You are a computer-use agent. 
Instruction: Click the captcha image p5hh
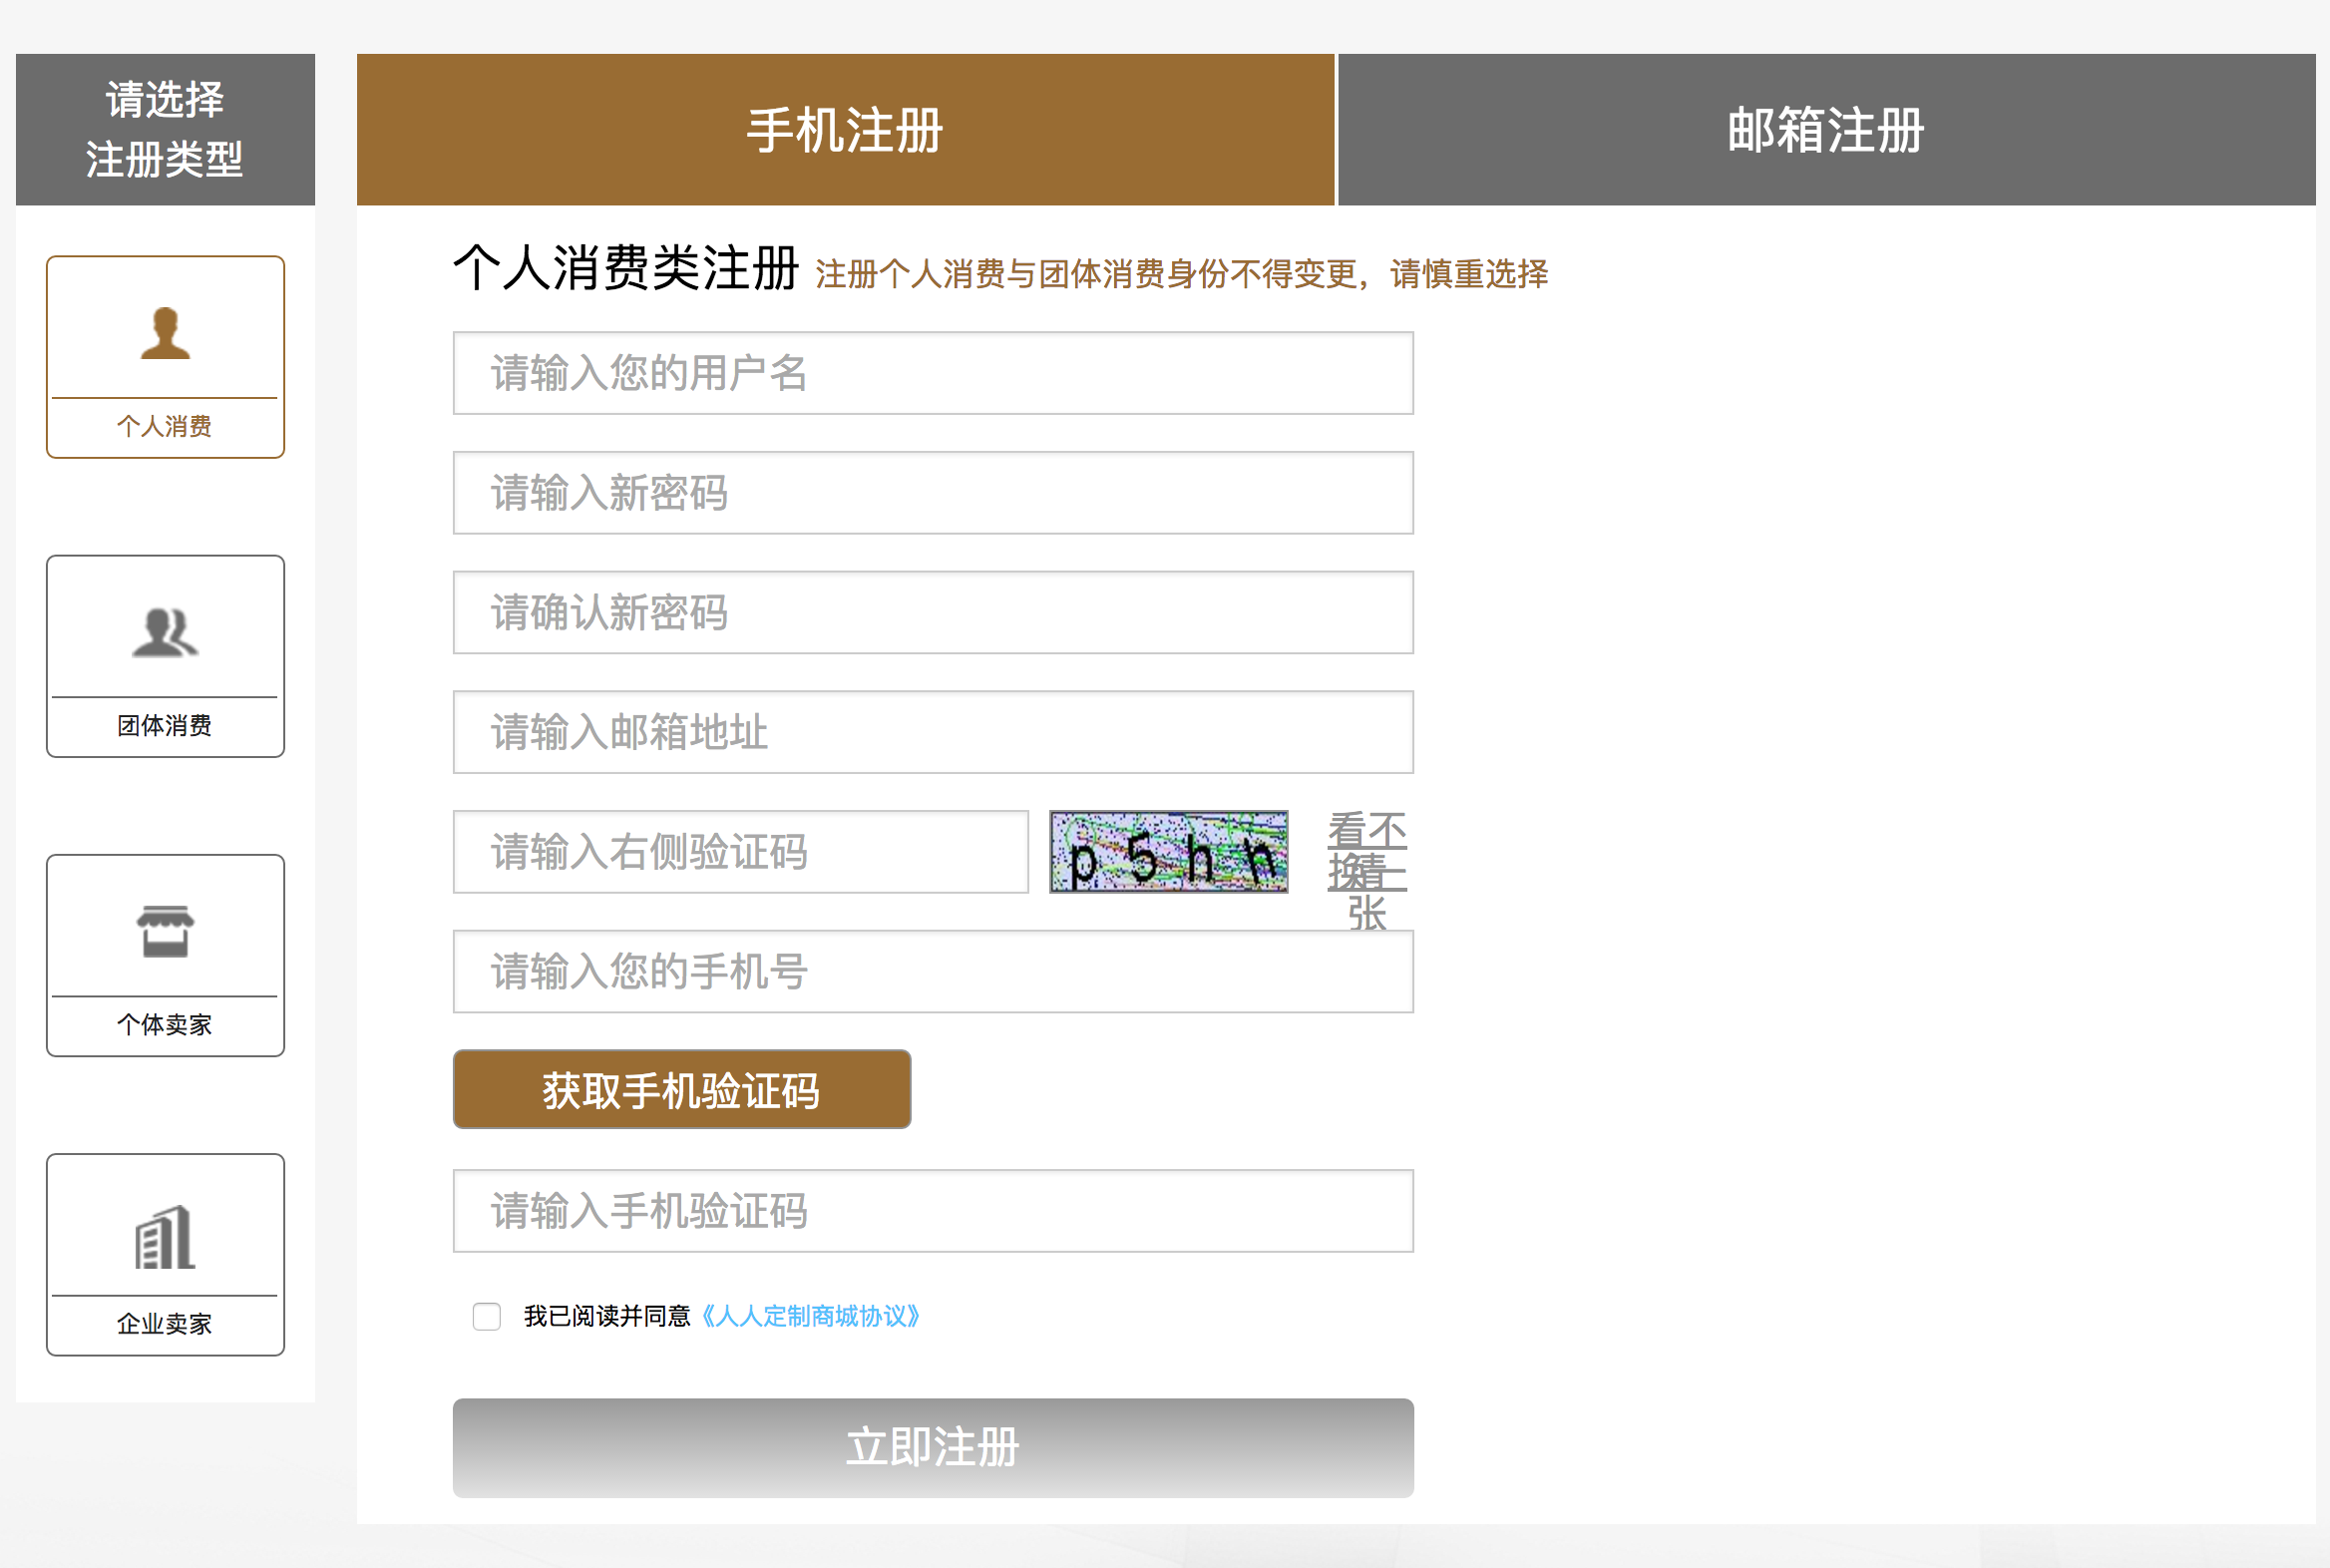pos(1168,852)
